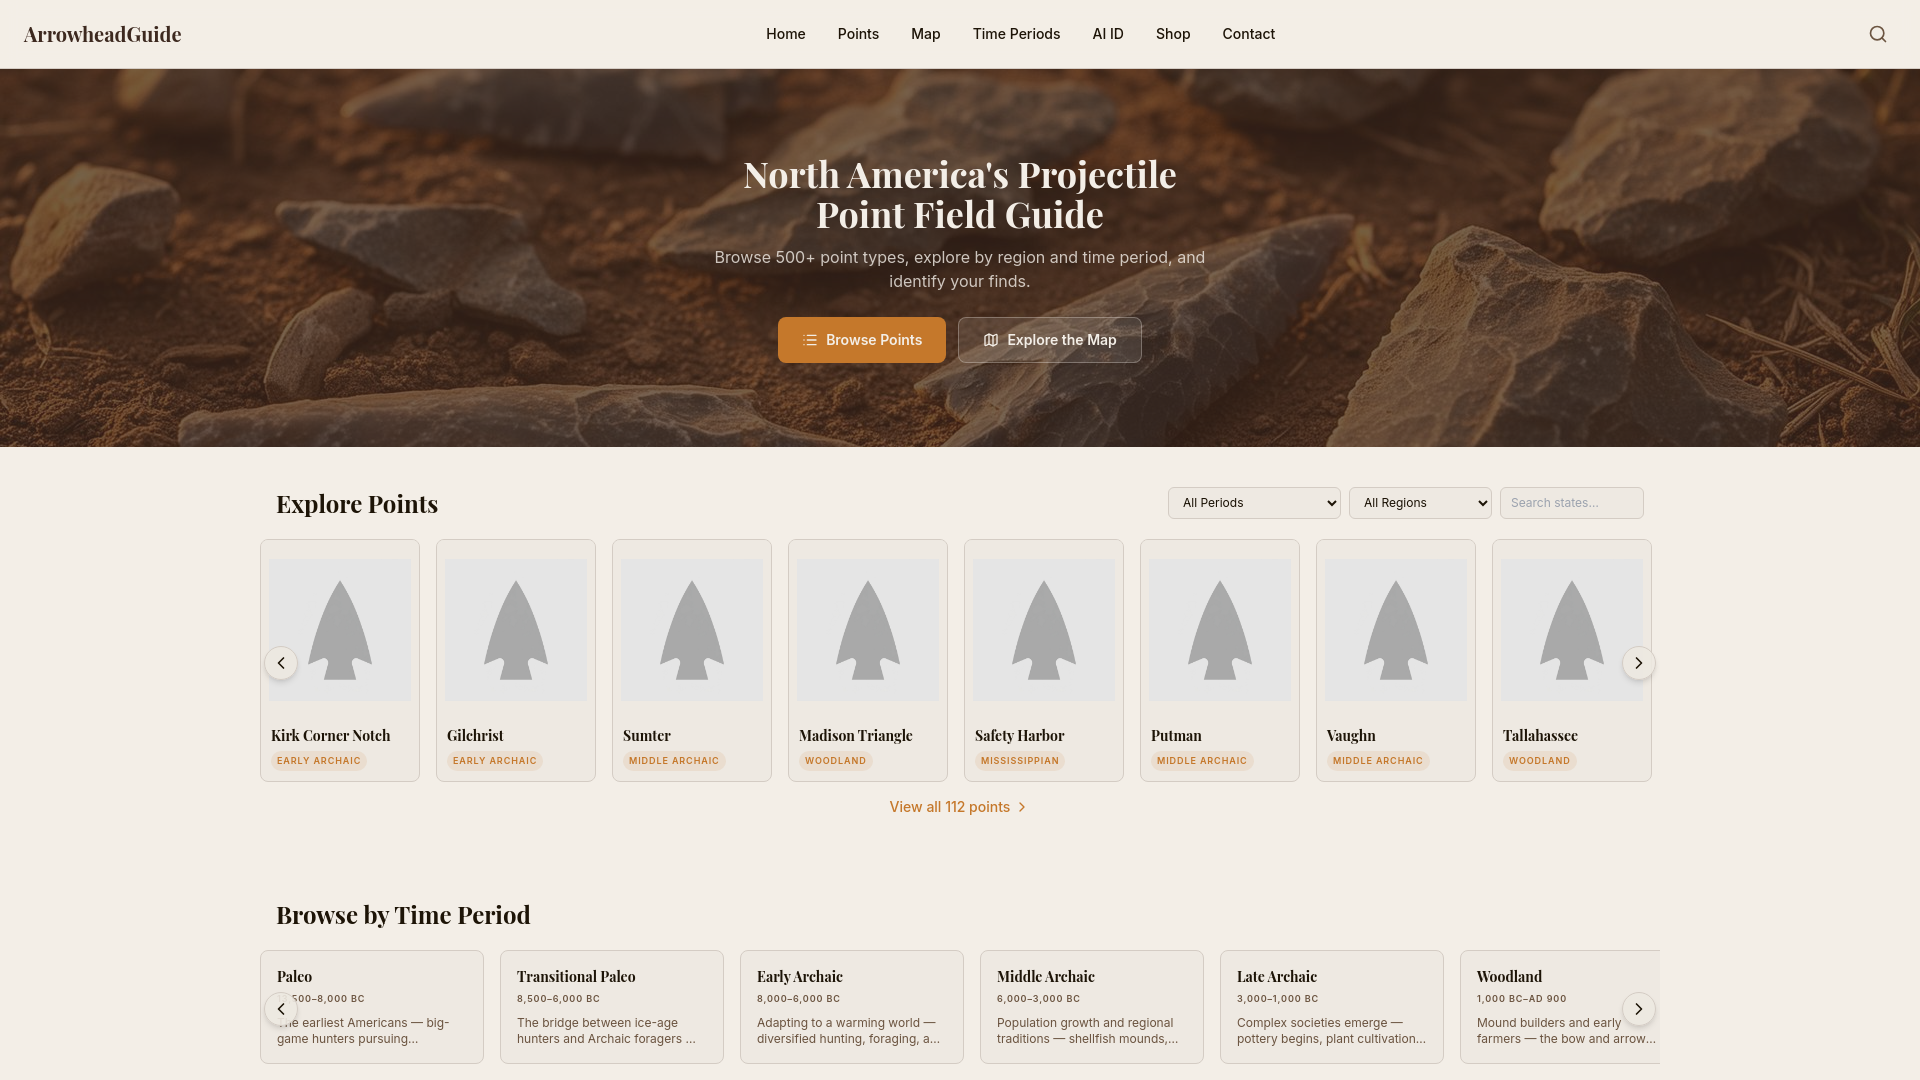This screenshot has height=1080, width=1920.
Task: Open Map in navigation menu
Action: pyautogui.click(x=926, y=34)
